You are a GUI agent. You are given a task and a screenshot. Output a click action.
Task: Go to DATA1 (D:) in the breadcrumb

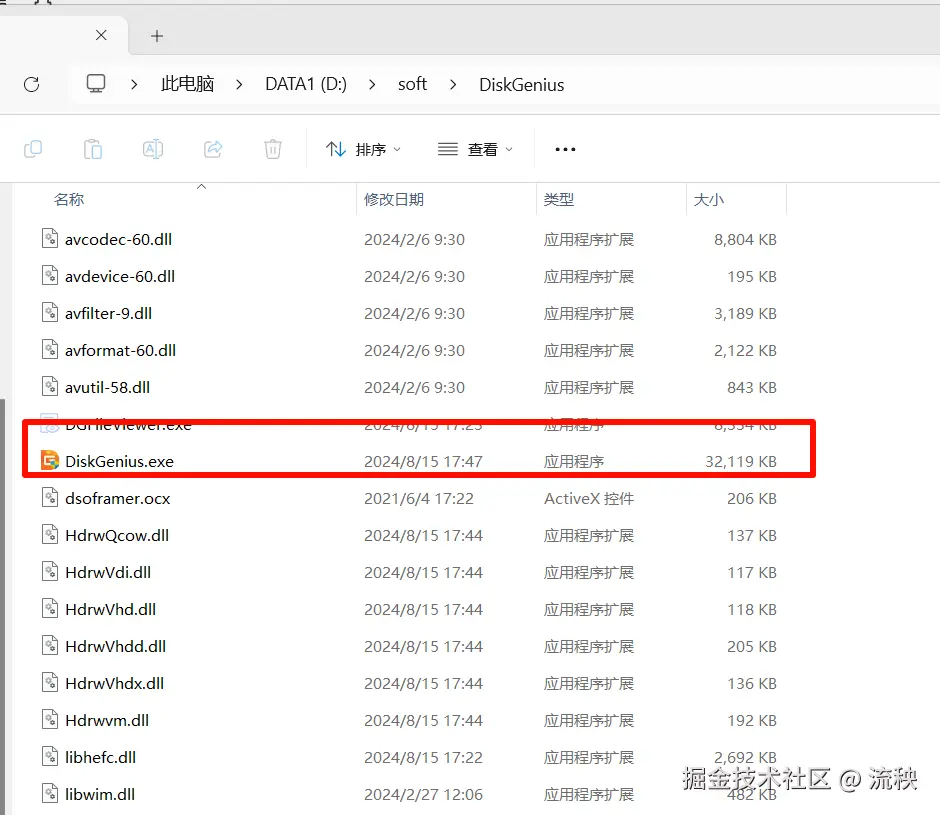[306, 84]
